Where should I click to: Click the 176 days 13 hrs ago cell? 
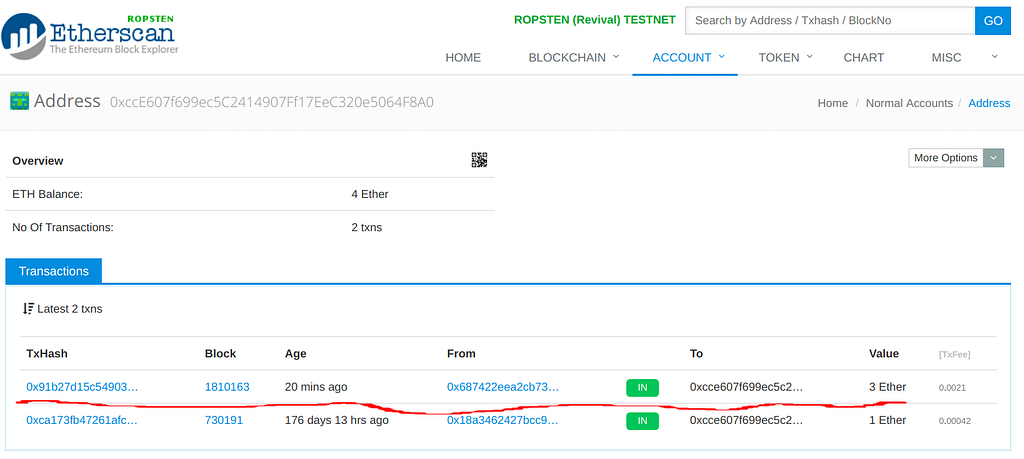coord(337,420)
